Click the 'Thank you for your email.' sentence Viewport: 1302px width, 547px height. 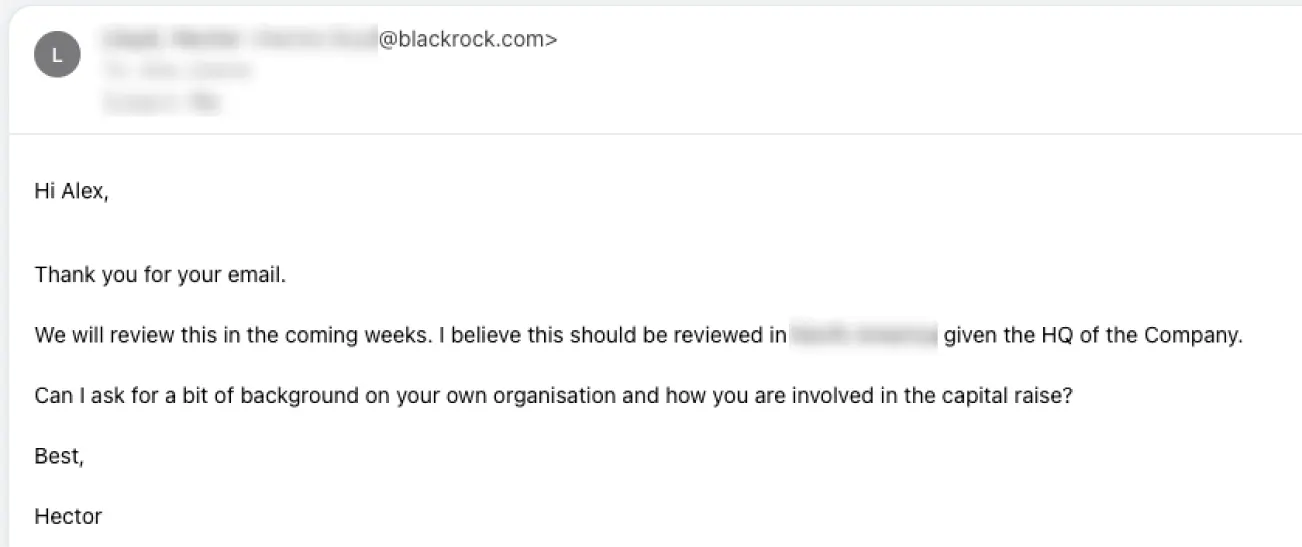(x=161, y=274)
